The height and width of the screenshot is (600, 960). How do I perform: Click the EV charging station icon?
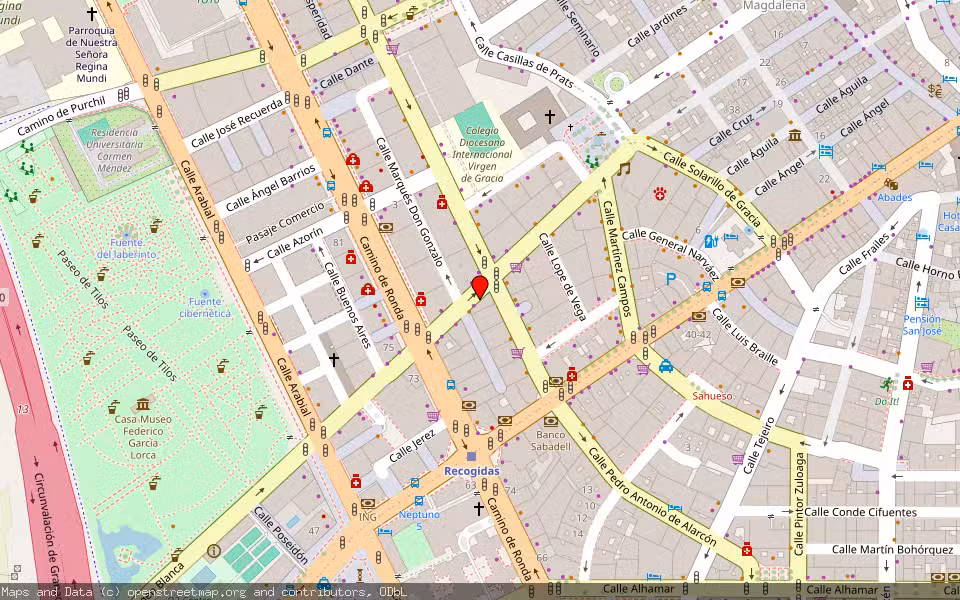point(711,241)
